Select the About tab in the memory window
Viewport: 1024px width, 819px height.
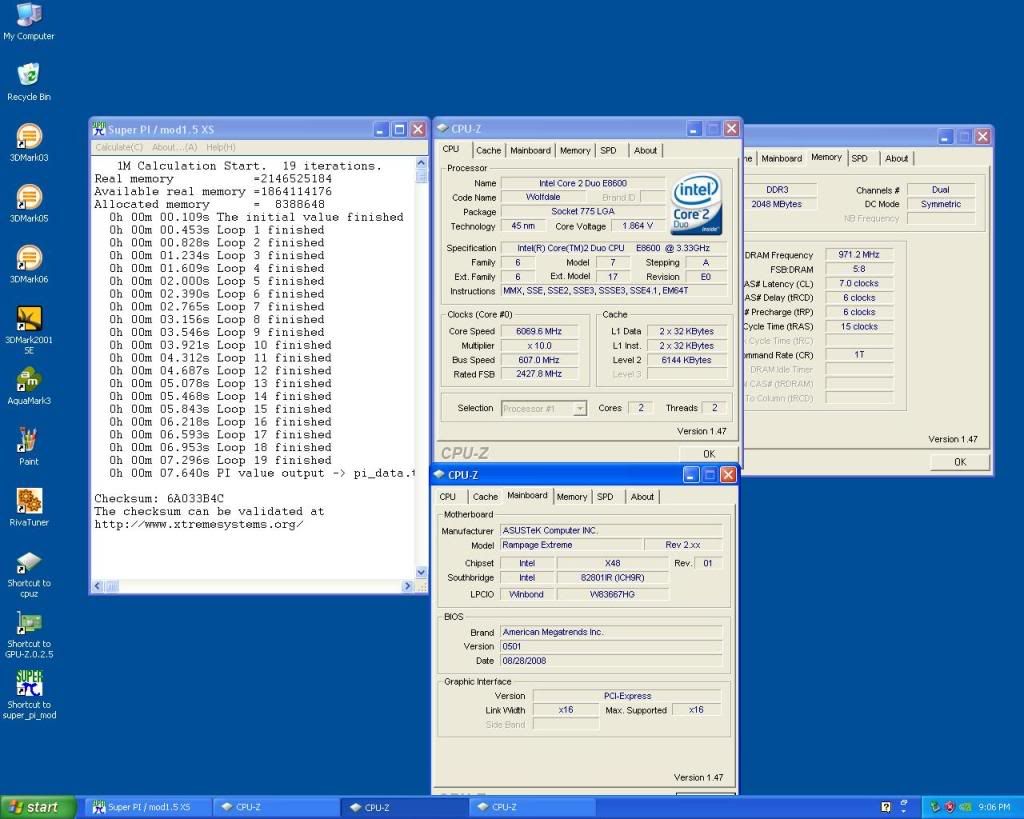click(897, 158)
